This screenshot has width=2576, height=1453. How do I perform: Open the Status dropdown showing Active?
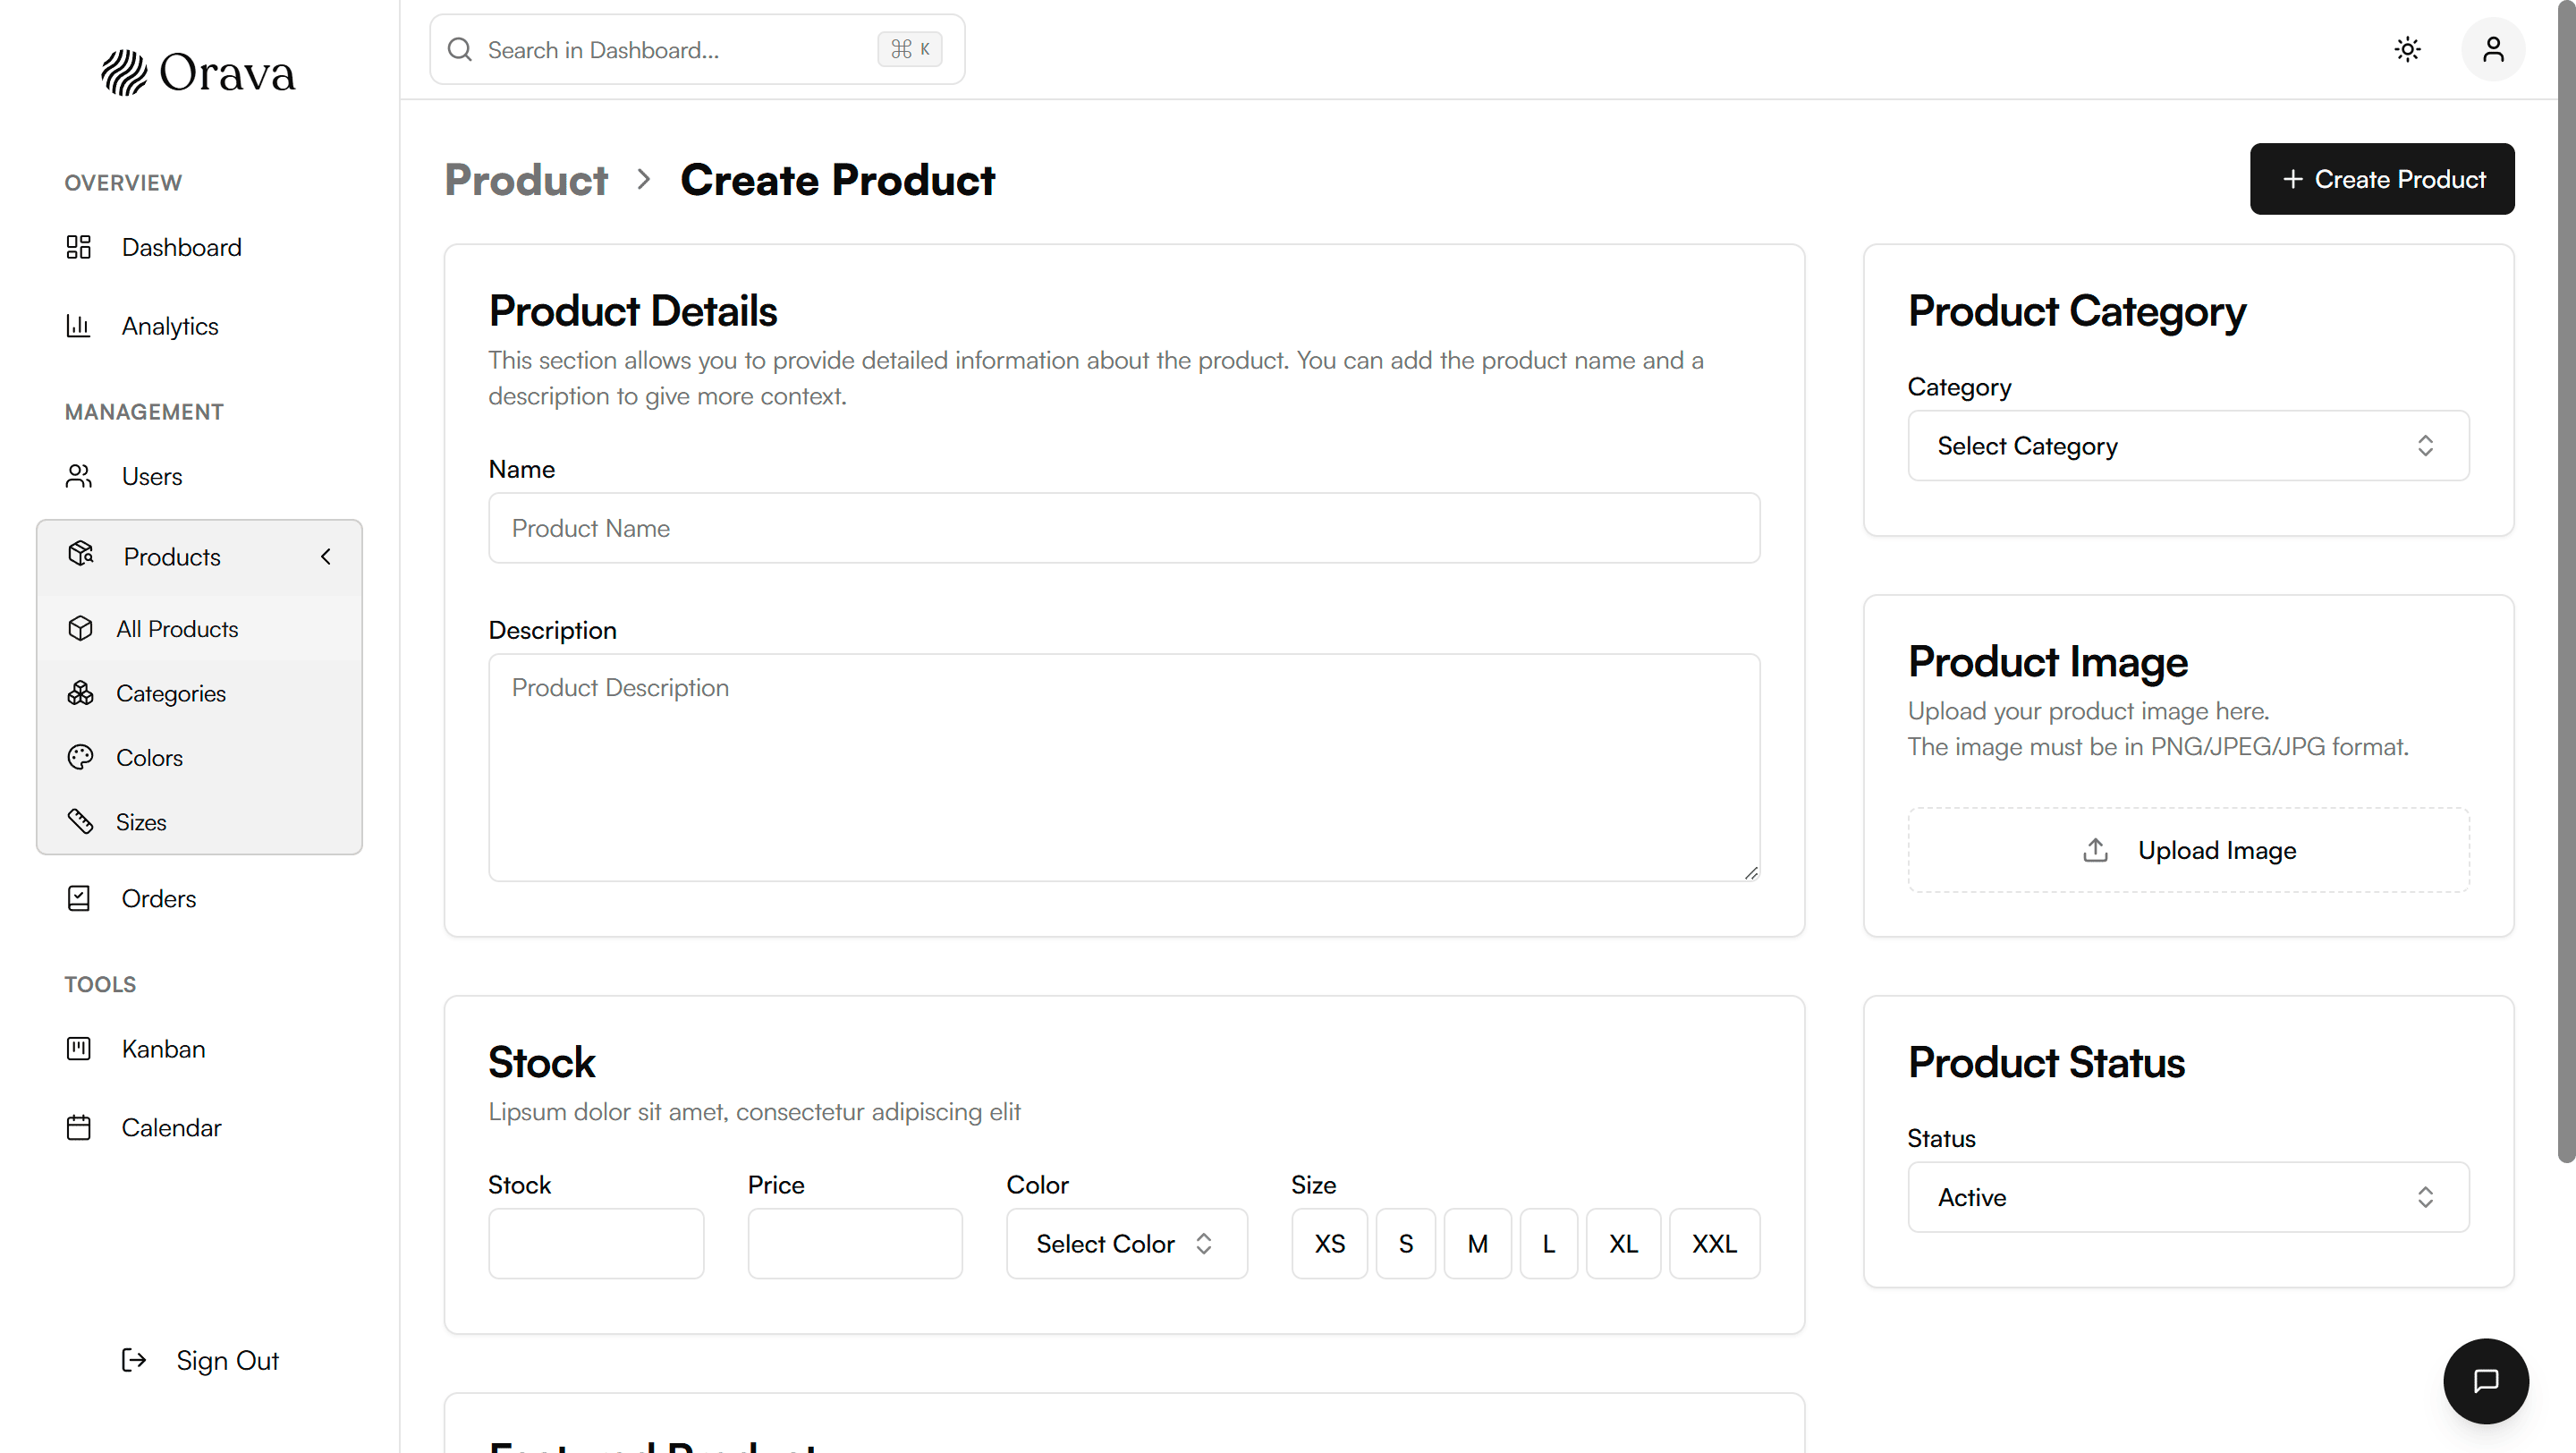point(2188,1196)
